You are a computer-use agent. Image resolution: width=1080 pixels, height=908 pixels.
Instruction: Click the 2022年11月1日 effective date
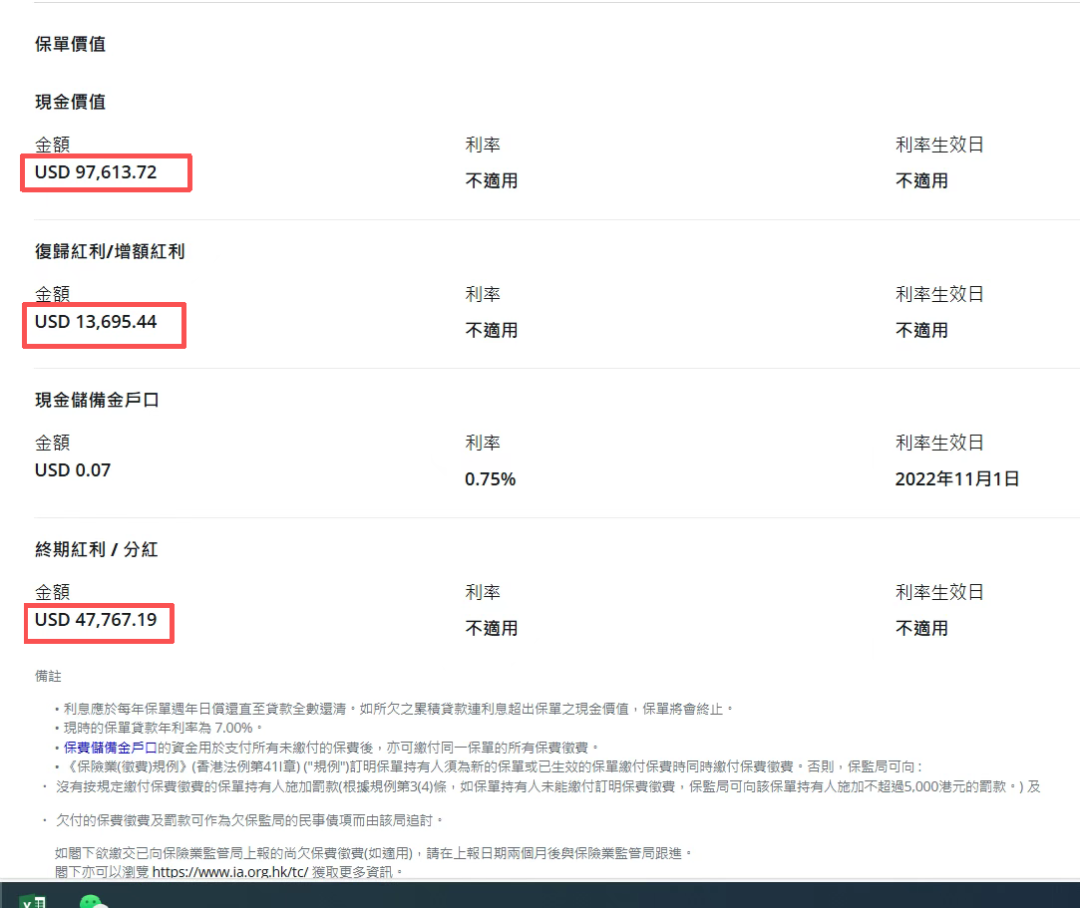click(957, 479)
